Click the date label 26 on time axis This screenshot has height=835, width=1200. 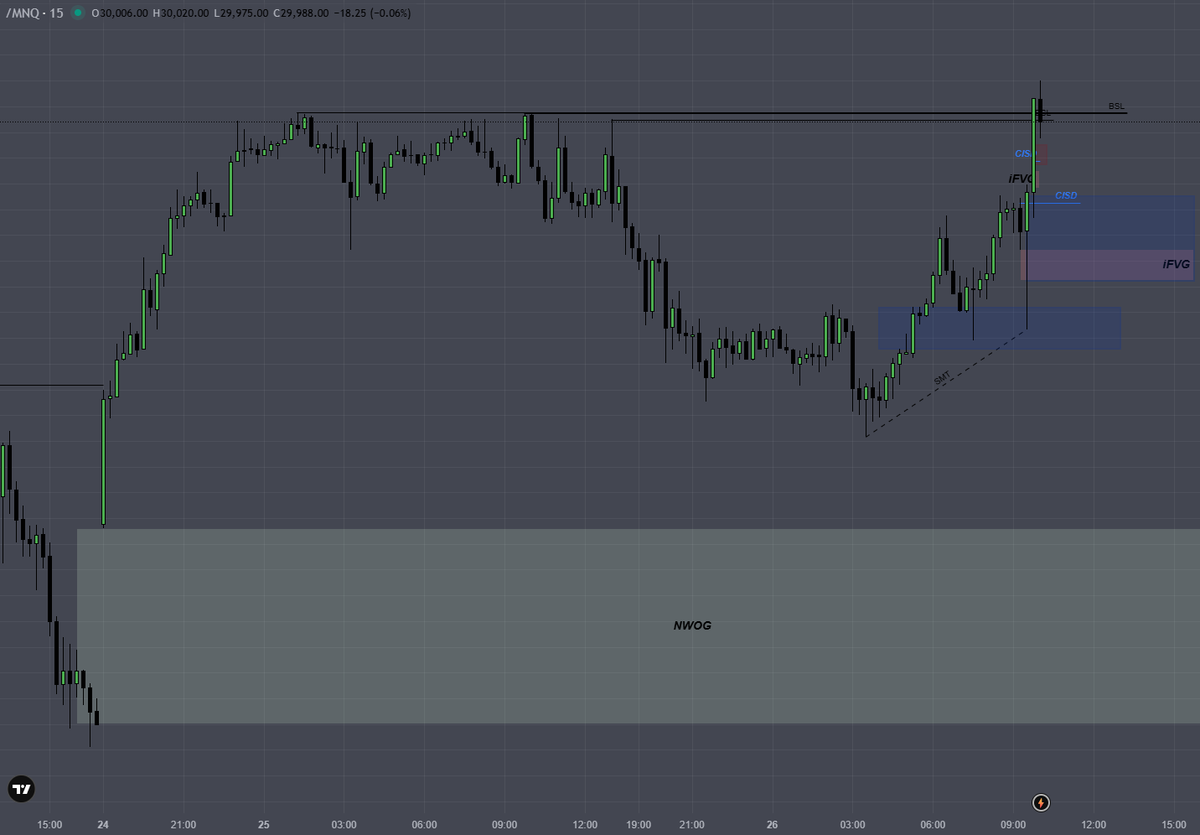772,825
